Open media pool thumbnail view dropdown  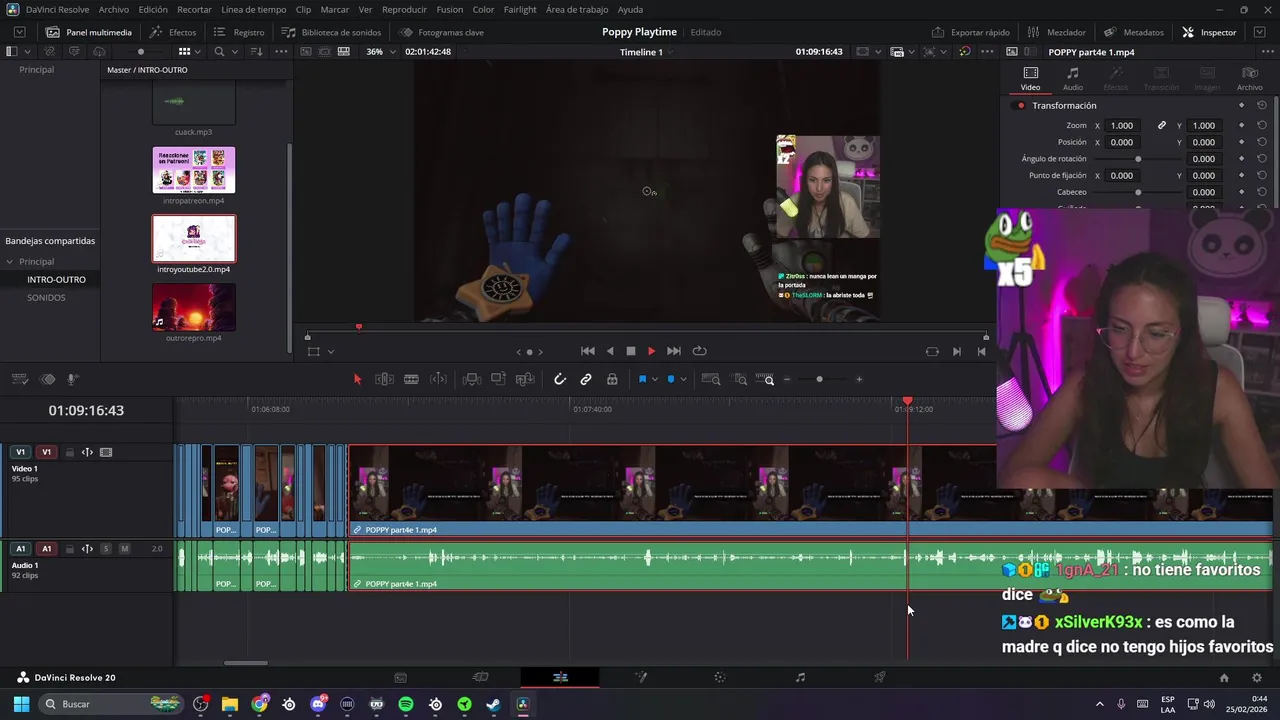point(196,51)
